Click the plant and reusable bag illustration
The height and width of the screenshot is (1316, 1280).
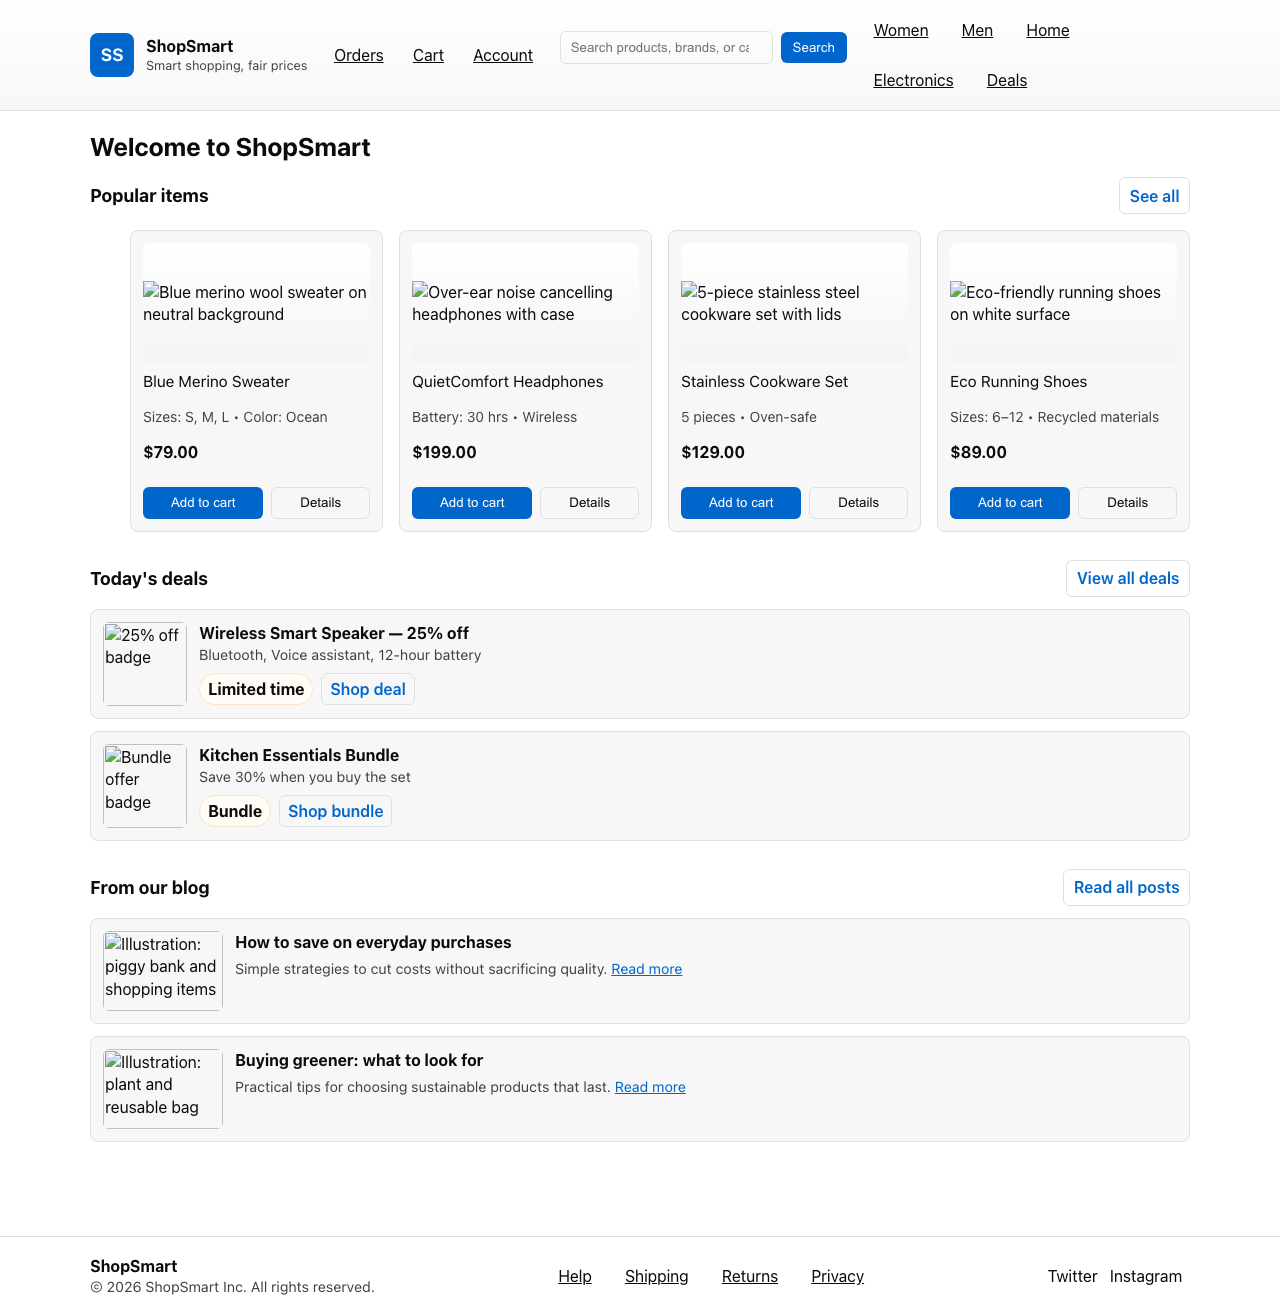tap(162, 1088)
